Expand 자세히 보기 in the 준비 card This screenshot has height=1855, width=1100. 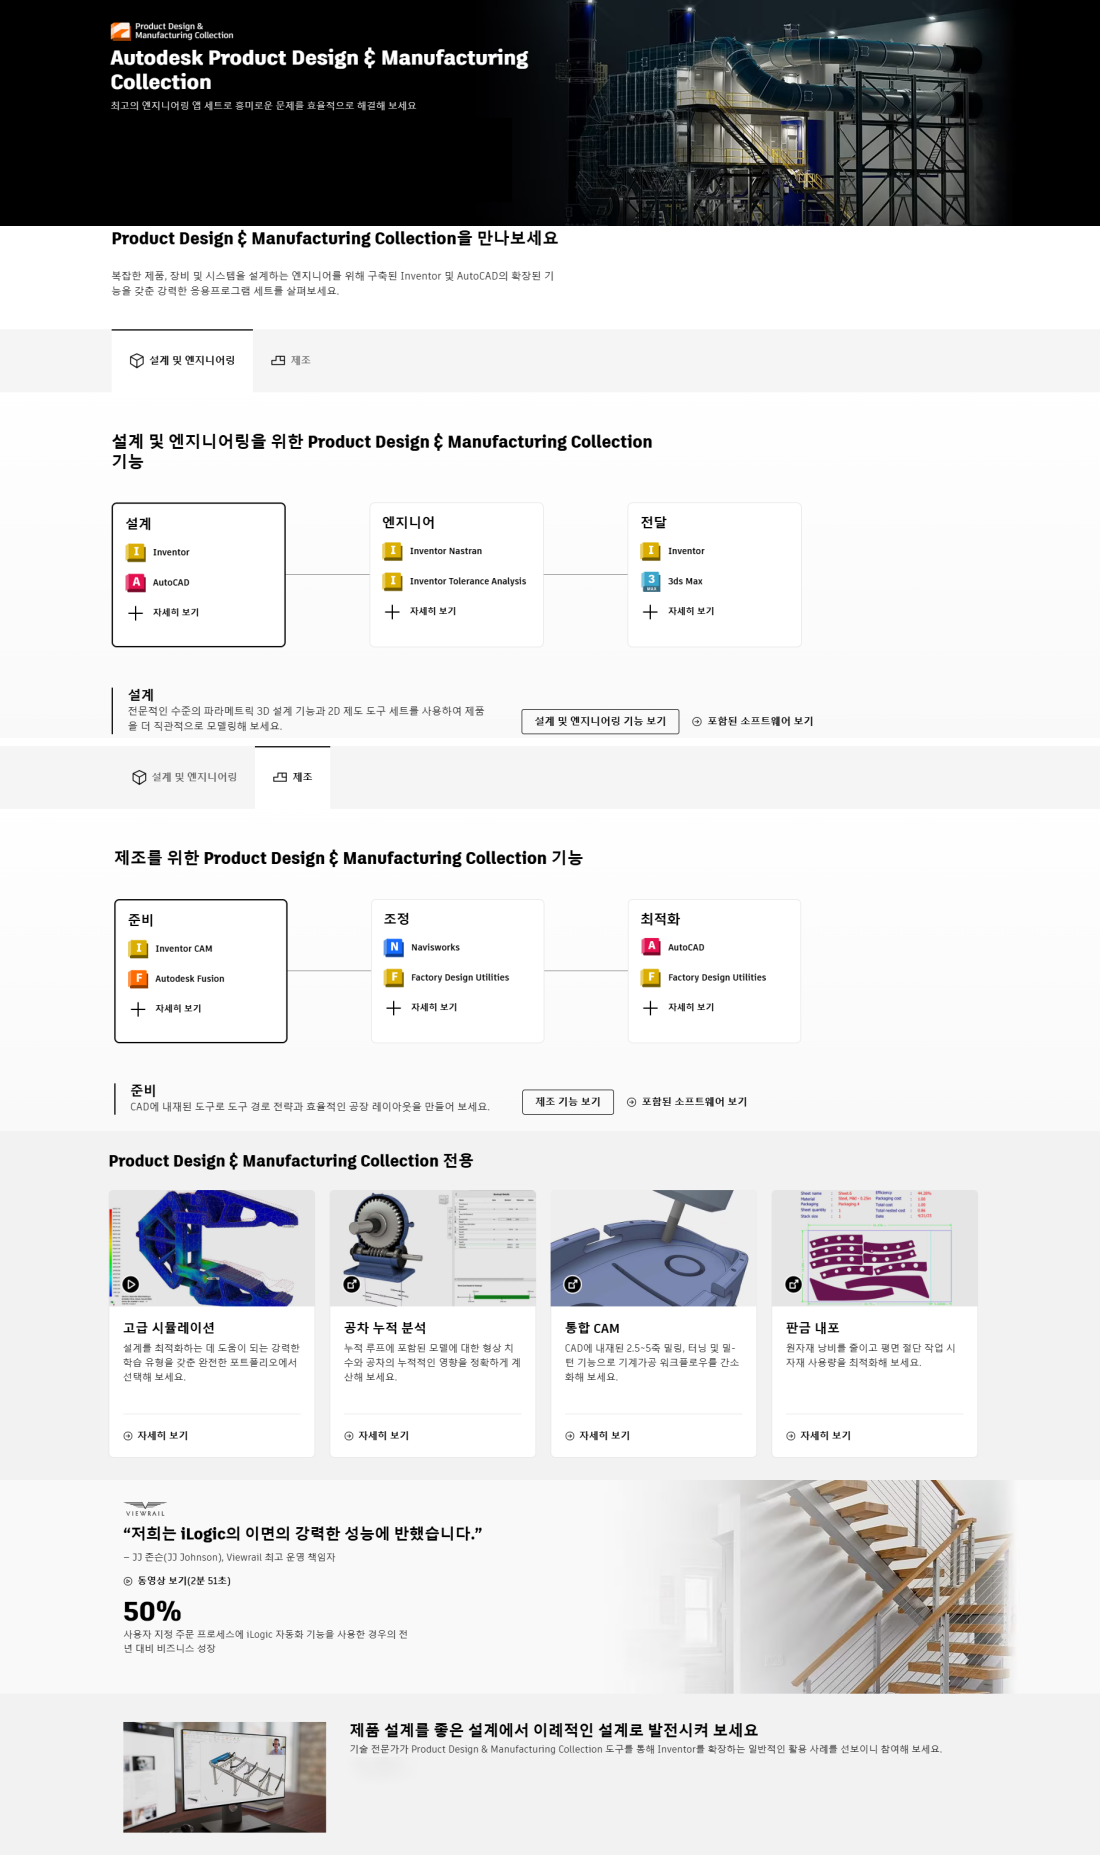coord(166,1008)
